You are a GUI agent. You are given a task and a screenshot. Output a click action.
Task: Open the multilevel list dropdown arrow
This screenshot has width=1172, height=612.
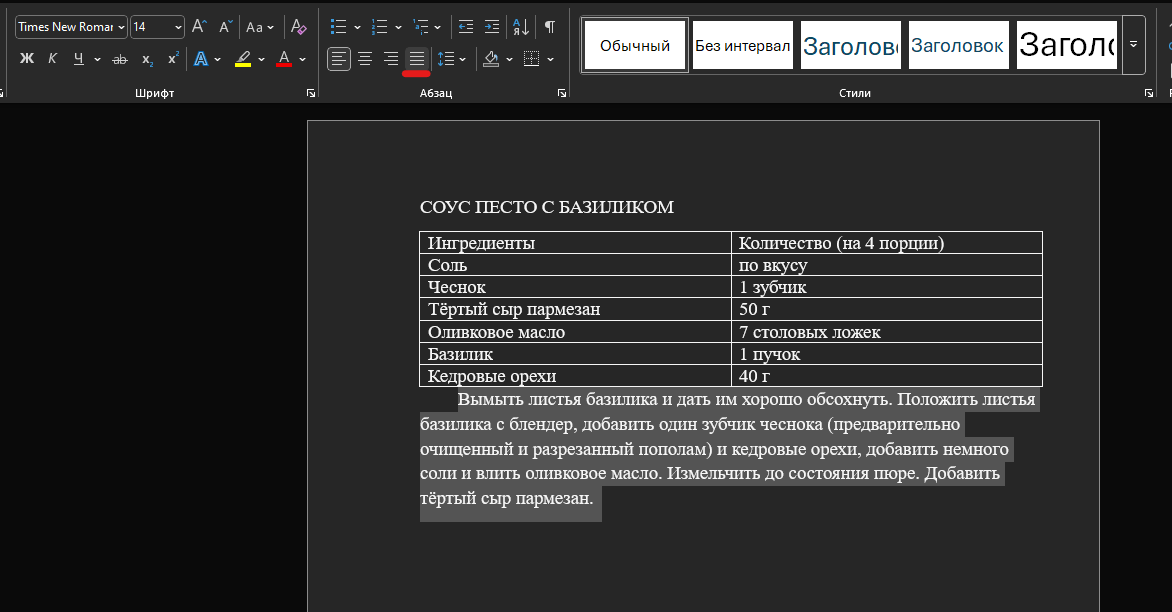(x=437, y=28)
